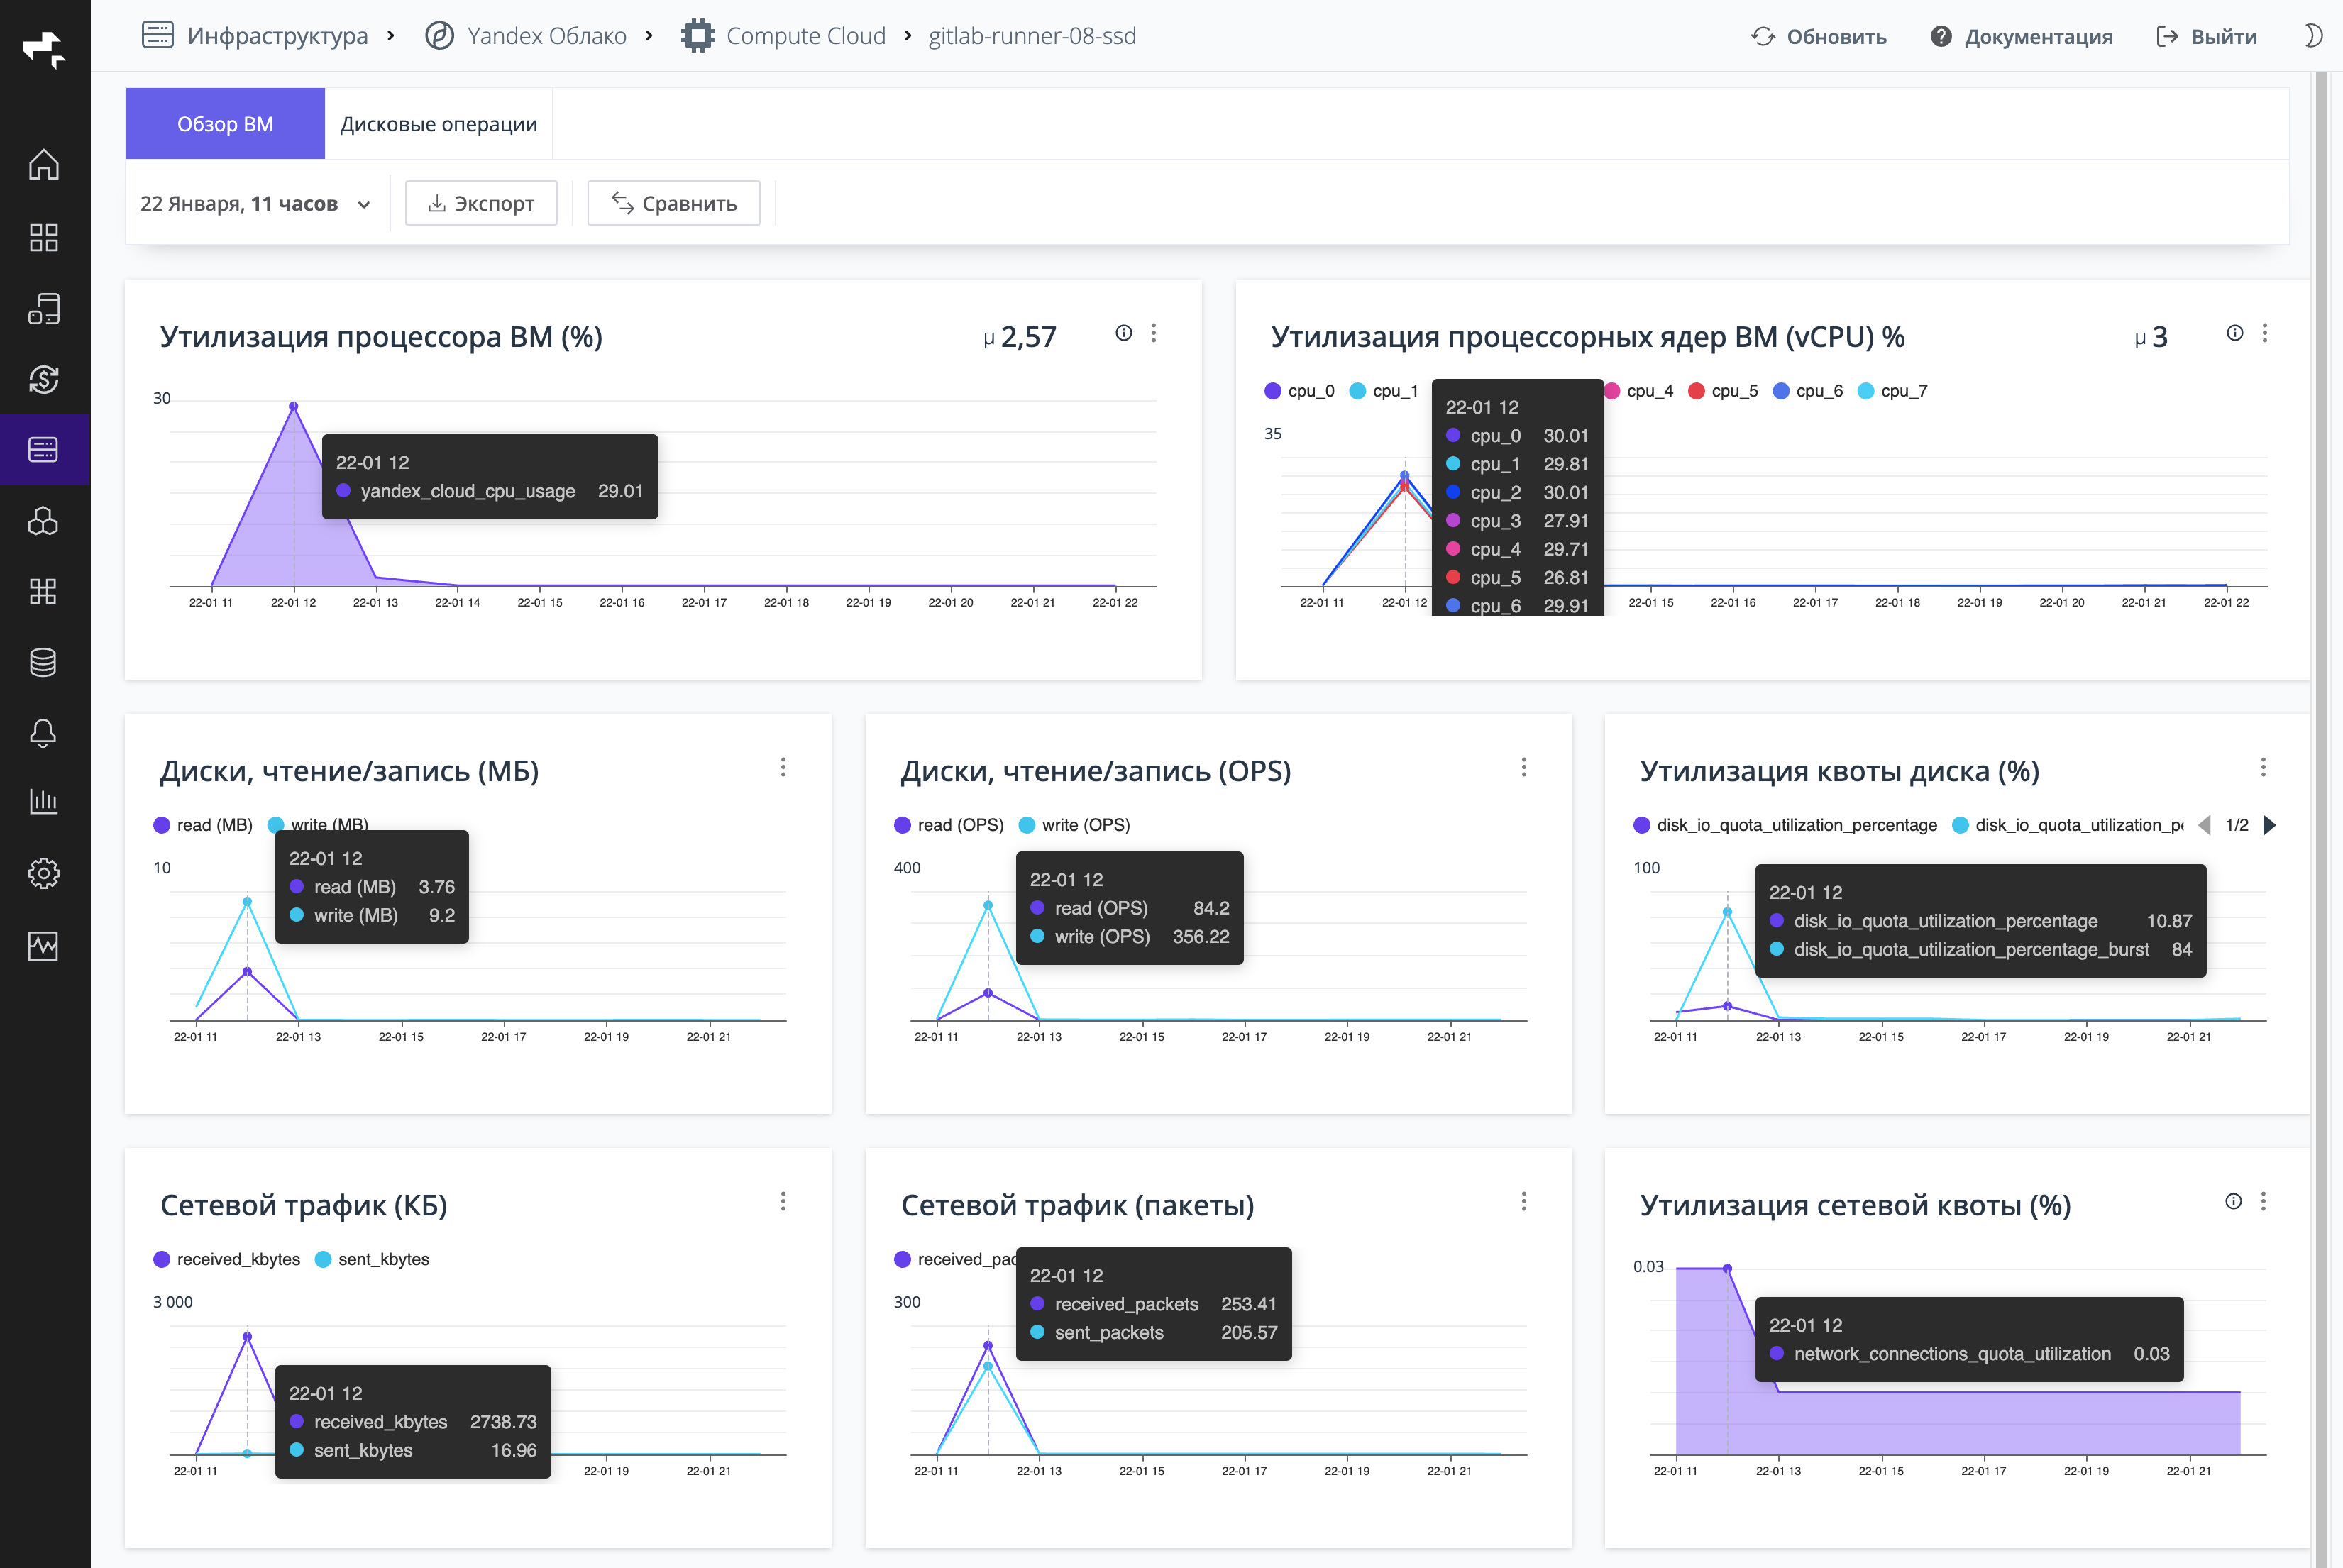Click the info icon on CPU utilization chart
The image size is (2343, 1568).
tap(1124, 333)
